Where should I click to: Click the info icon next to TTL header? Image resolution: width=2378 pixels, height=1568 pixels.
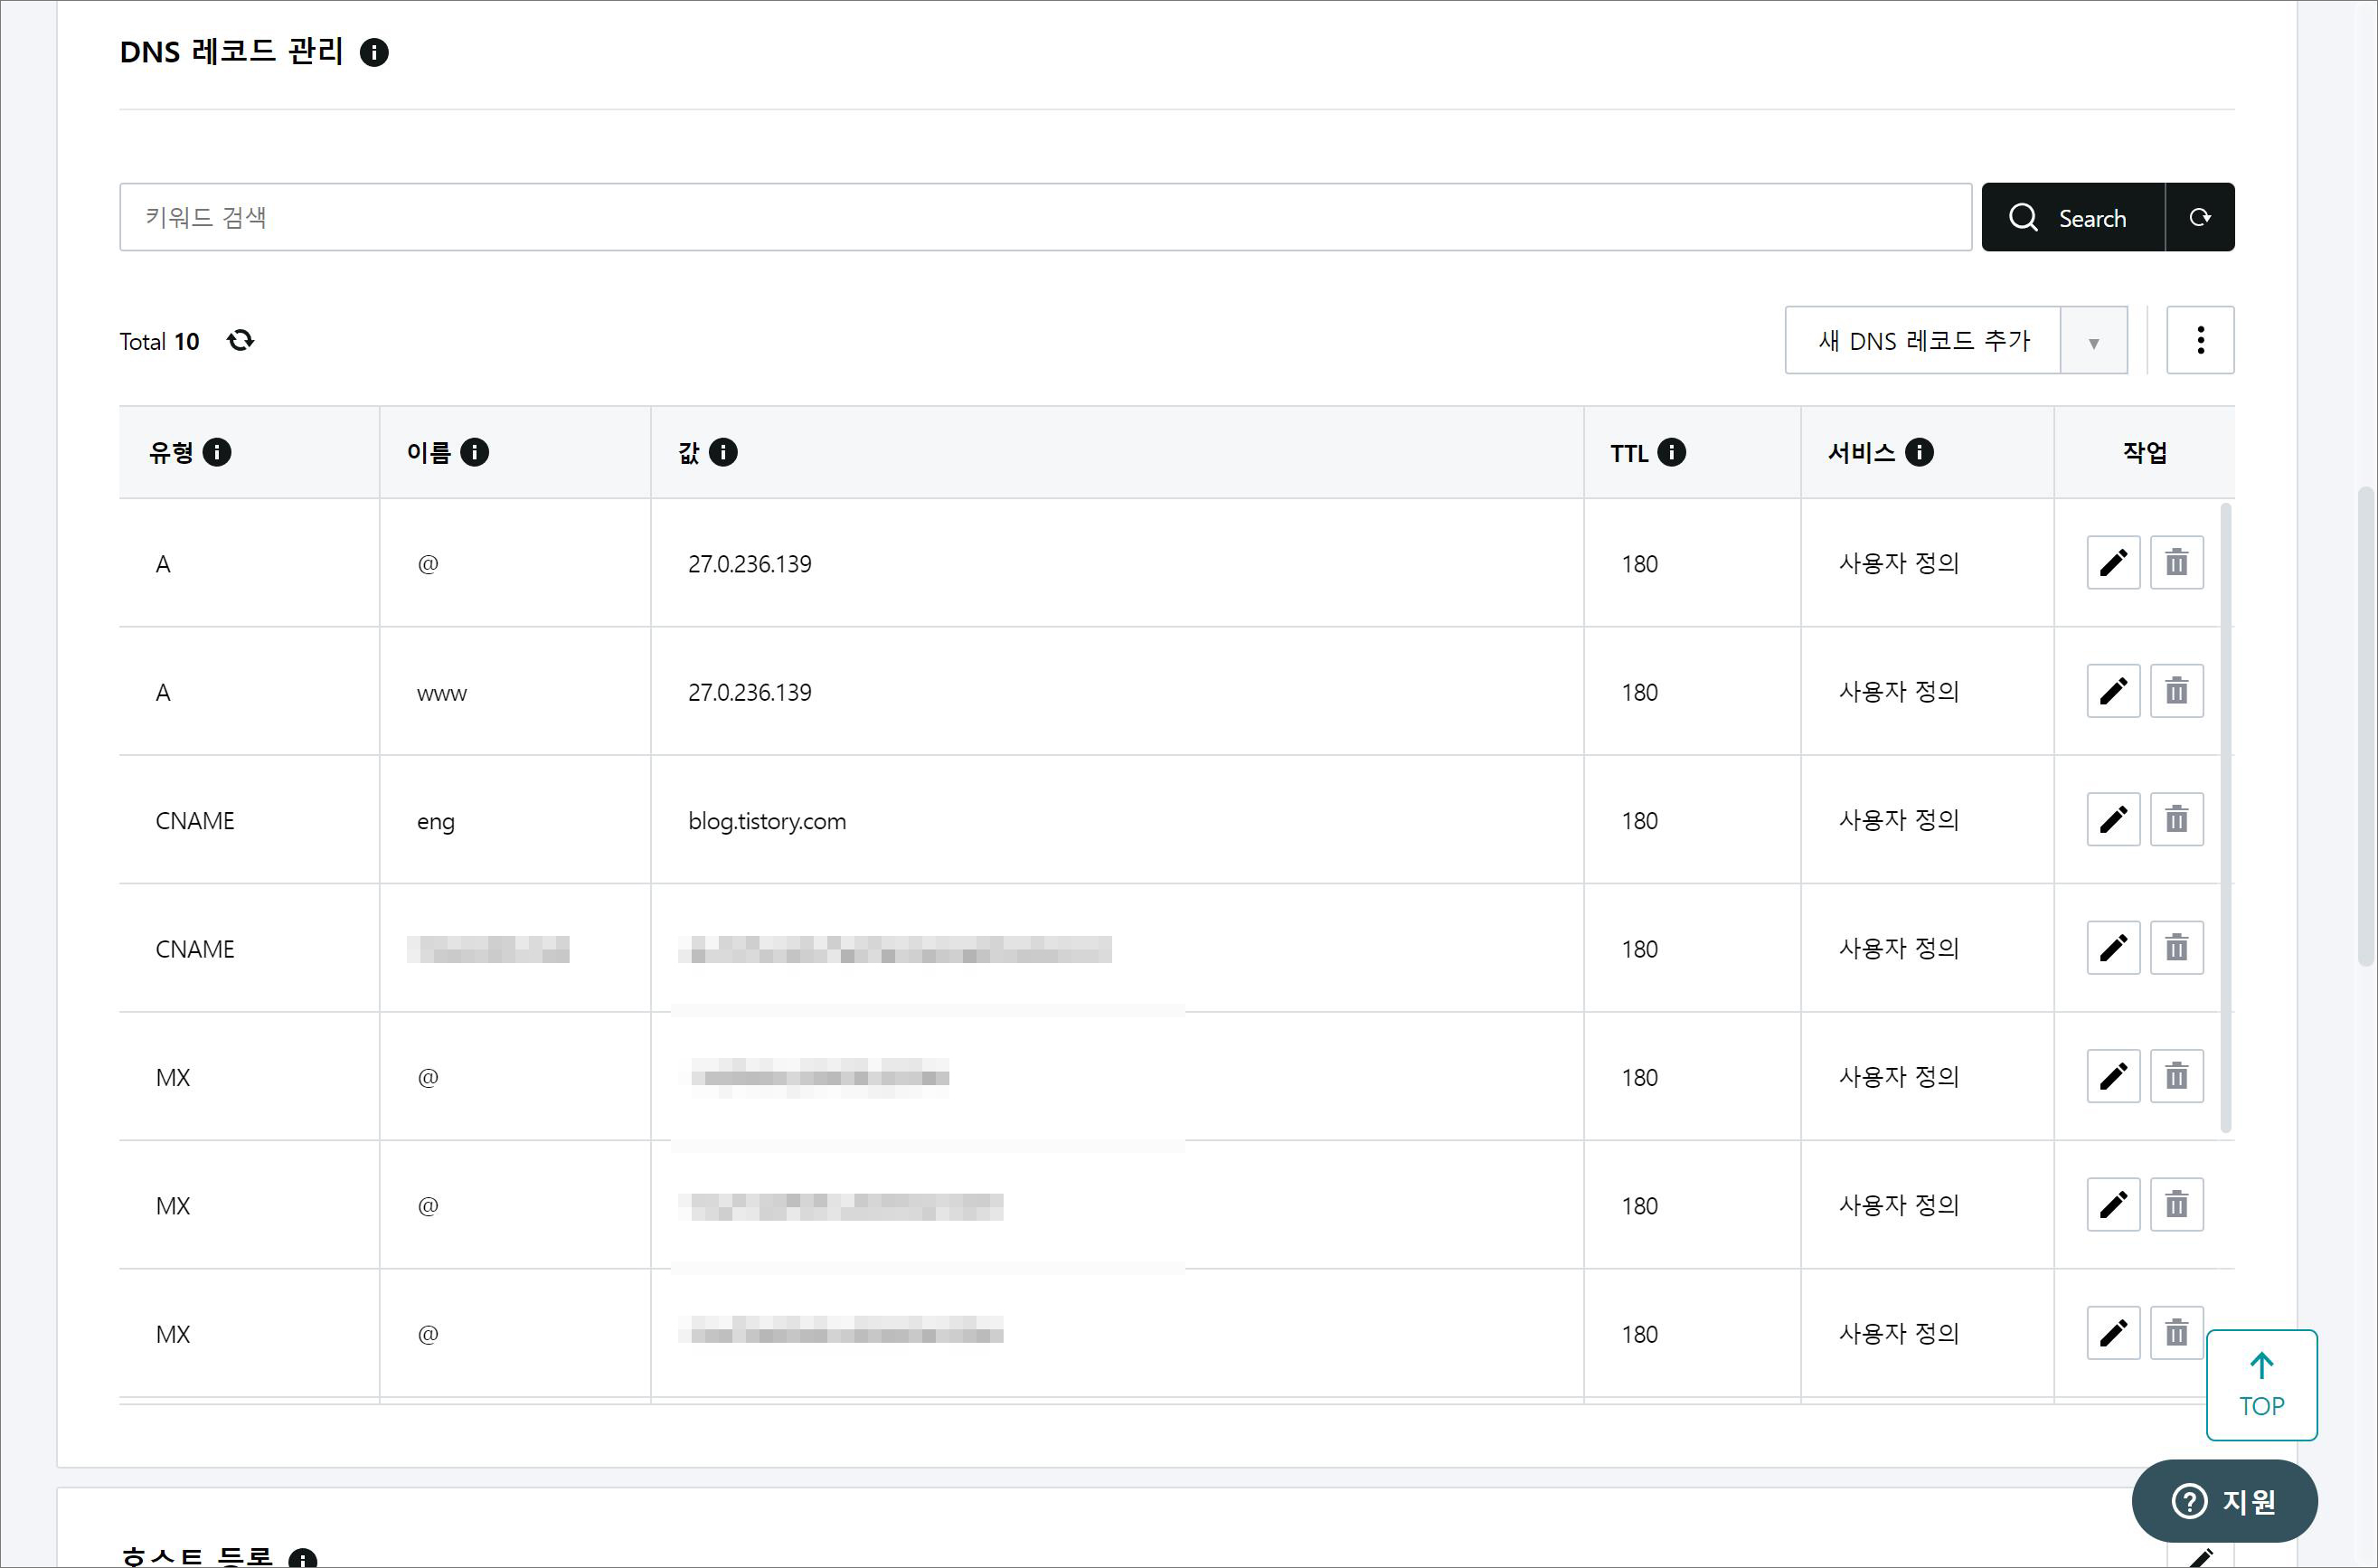(x=1671, y=453)
